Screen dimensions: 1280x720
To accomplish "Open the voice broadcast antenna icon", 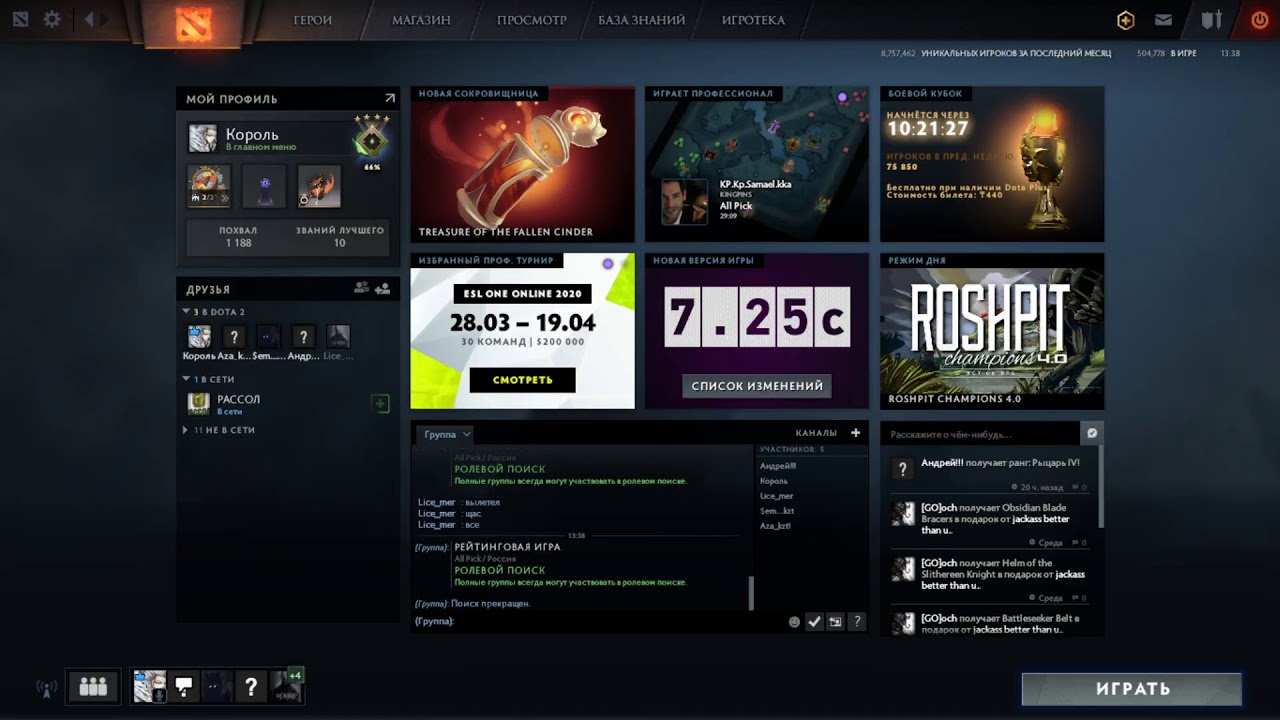I will (x=46, y=688).
